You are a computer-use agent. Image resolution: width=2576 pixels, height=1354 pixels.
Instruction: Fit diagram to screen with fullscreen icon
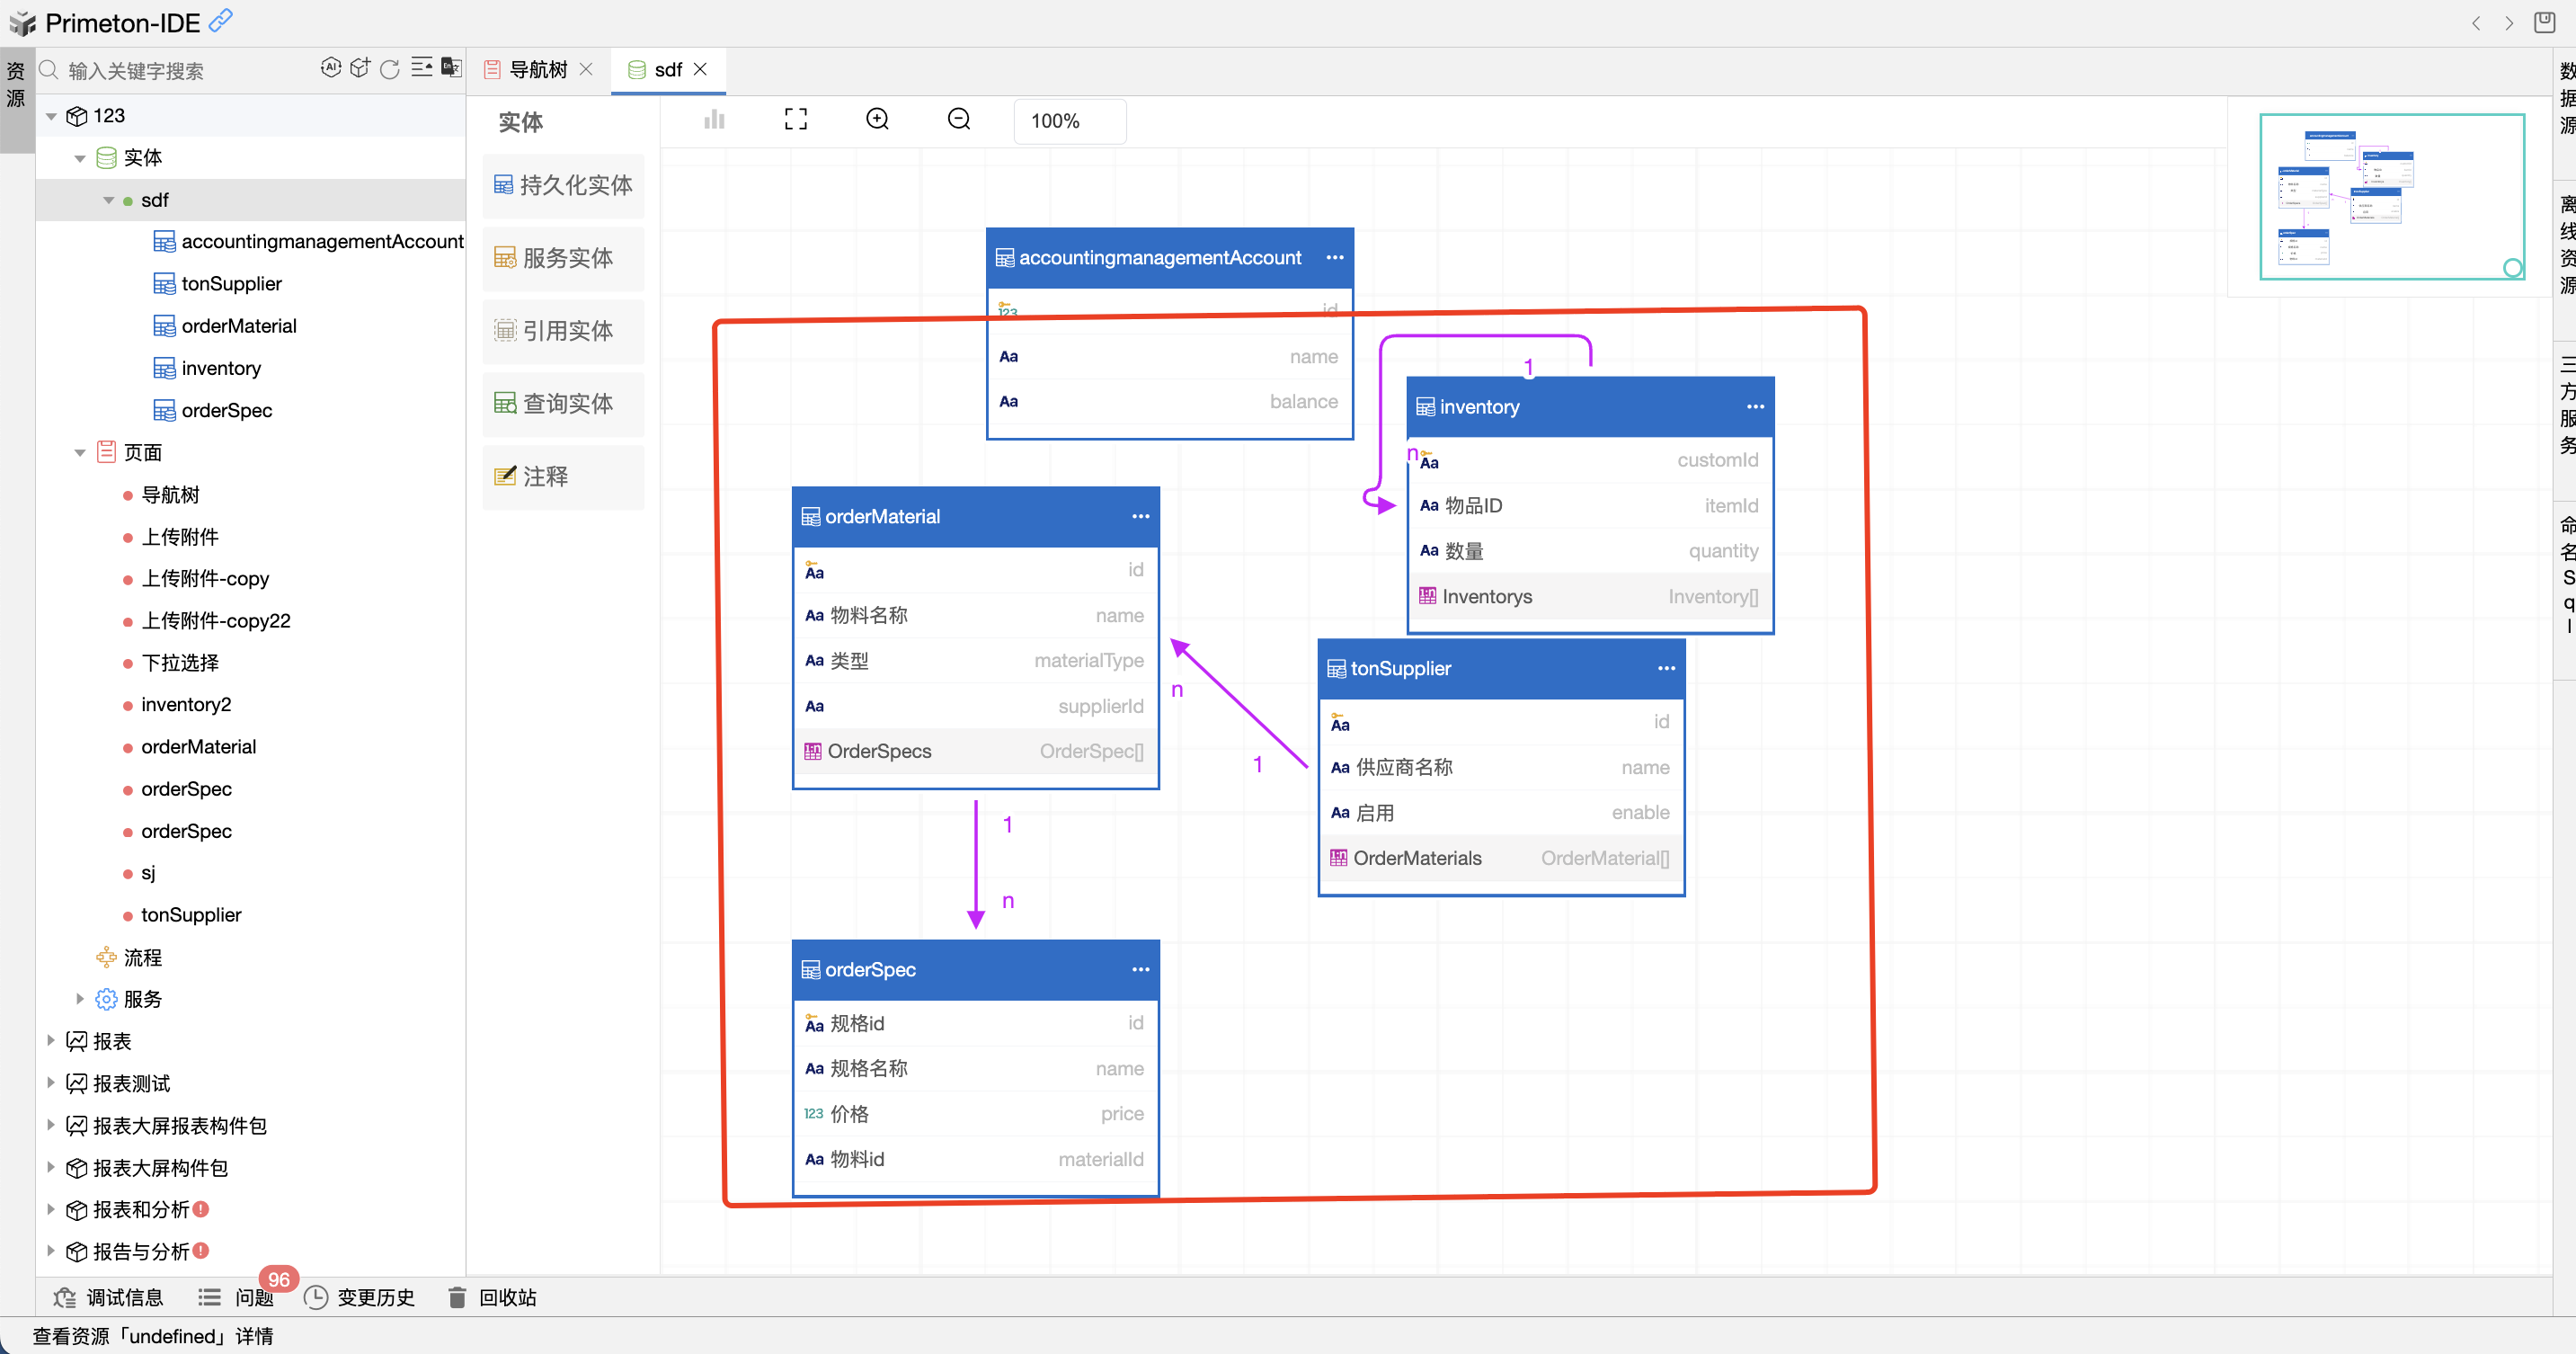795,120
